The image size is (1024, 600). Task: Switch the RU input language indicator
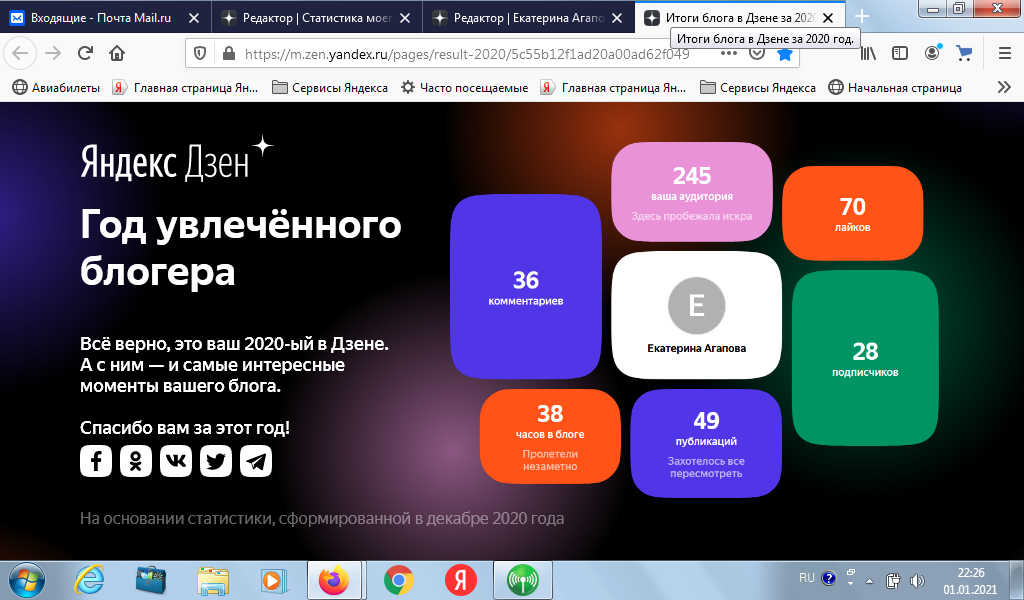(807, 578)
